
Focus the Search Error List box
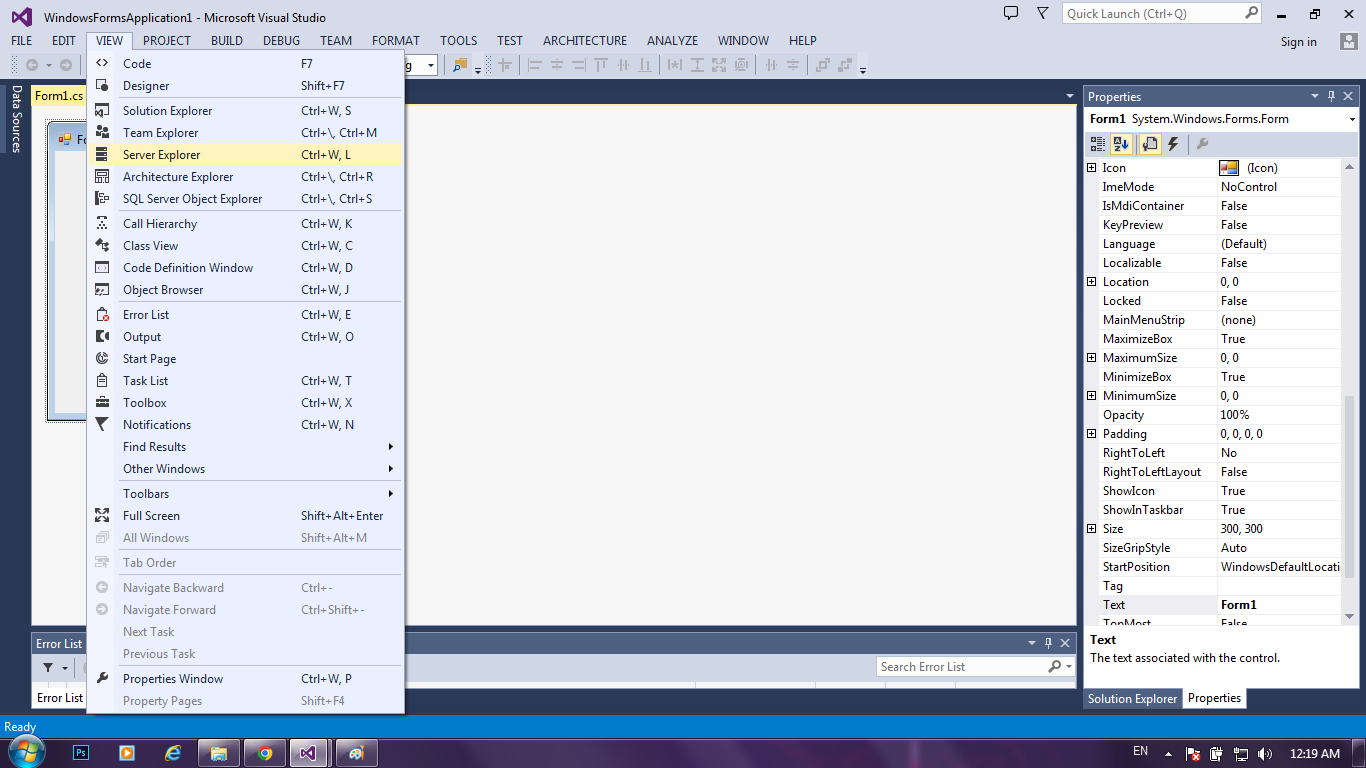pos(962,667)
